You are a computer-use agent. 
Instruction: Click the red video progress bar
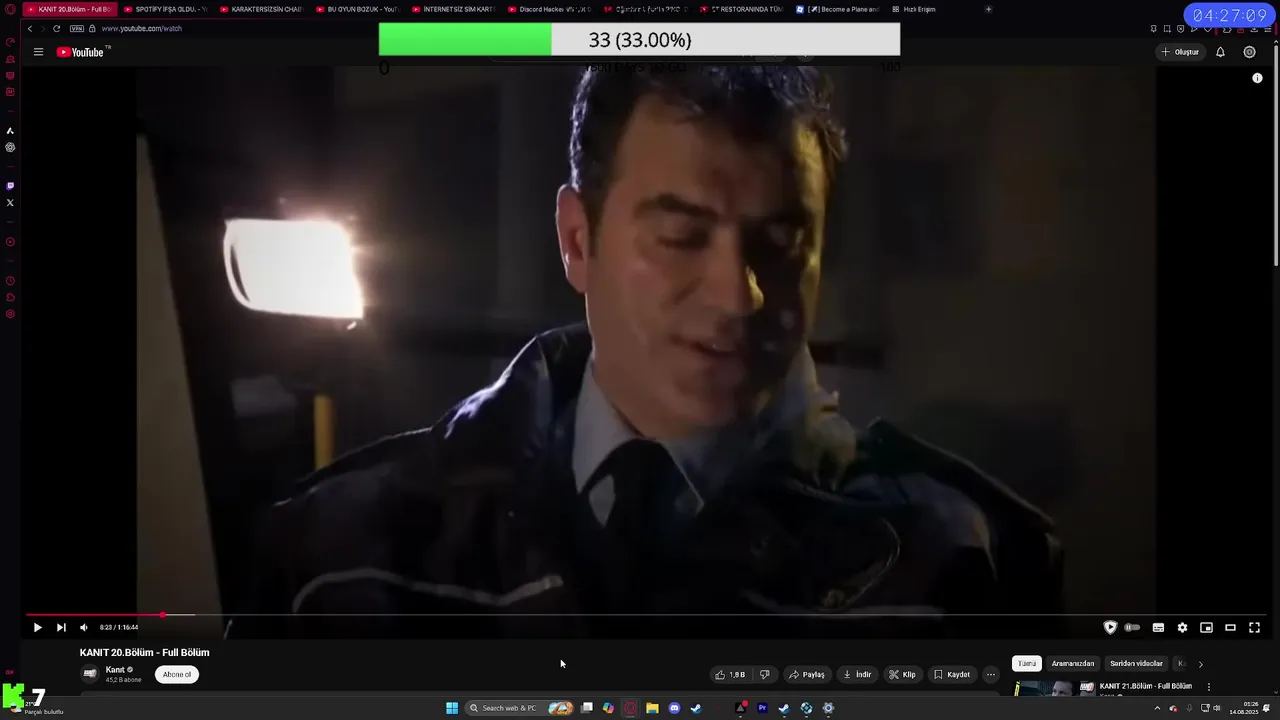pos(95,615)
